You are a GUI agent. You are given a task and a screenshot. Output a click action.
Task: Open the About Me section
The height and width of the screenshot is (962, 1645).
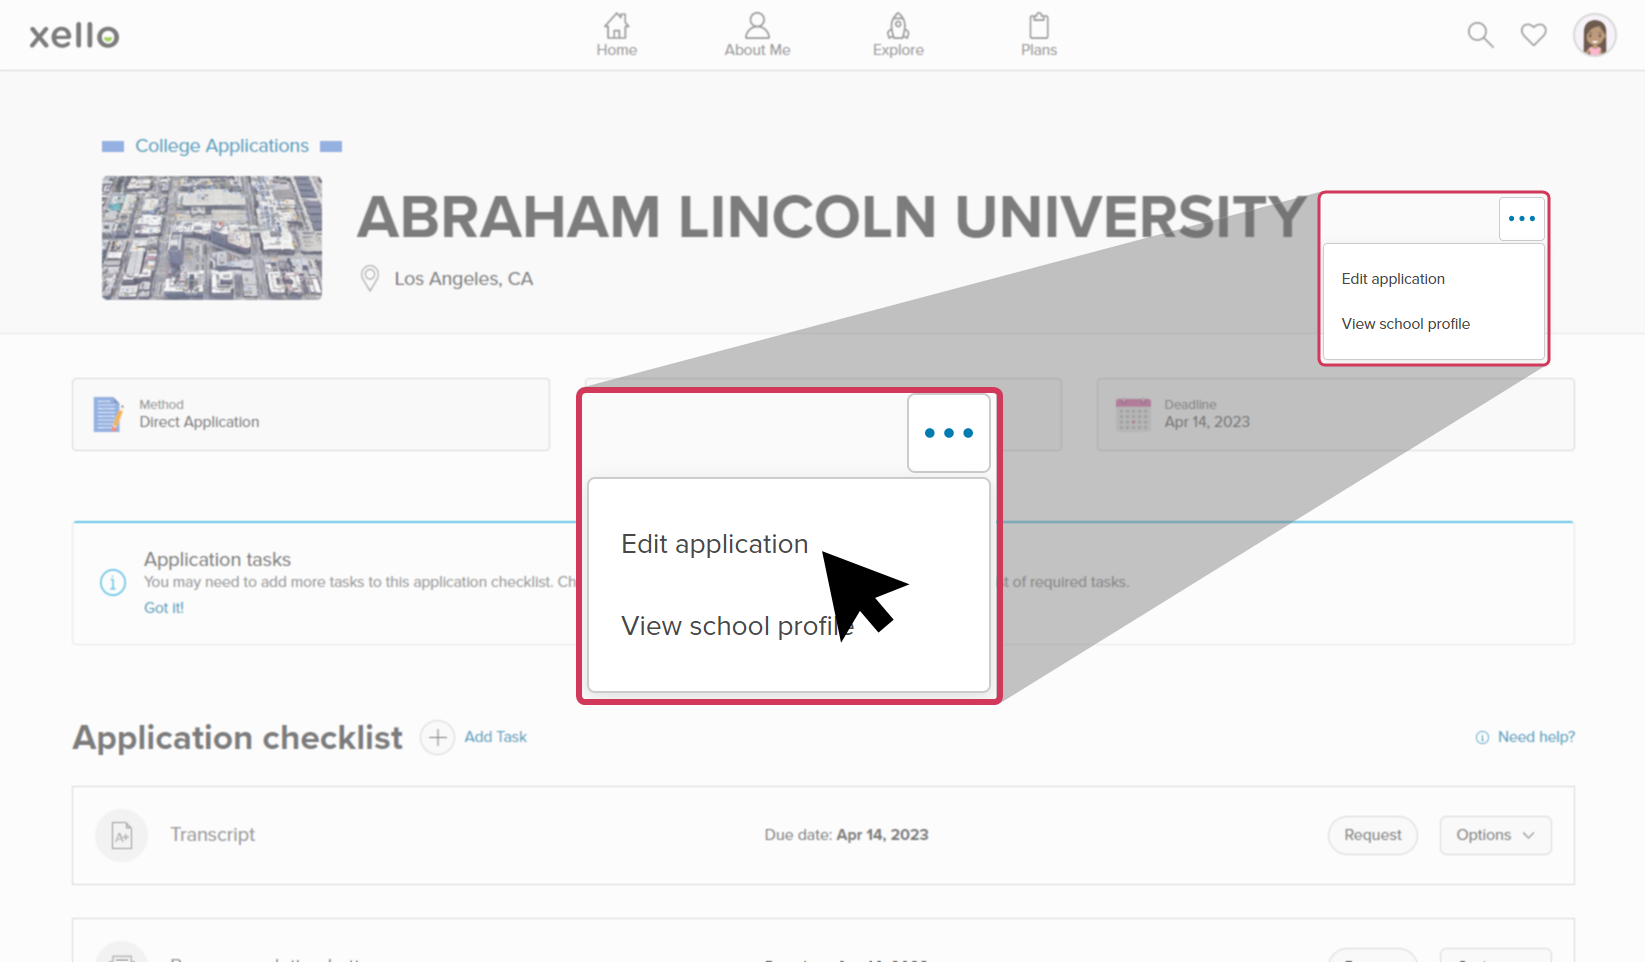(757, 34)
